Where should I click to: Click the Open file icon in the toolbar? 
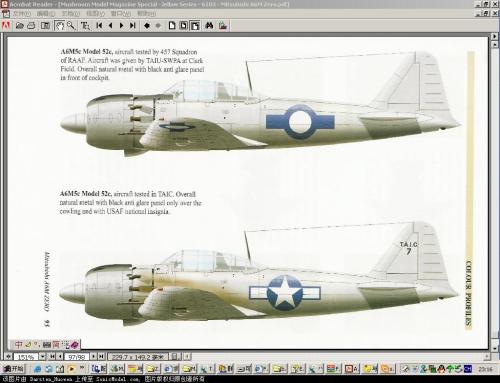[x=20, y=25]
